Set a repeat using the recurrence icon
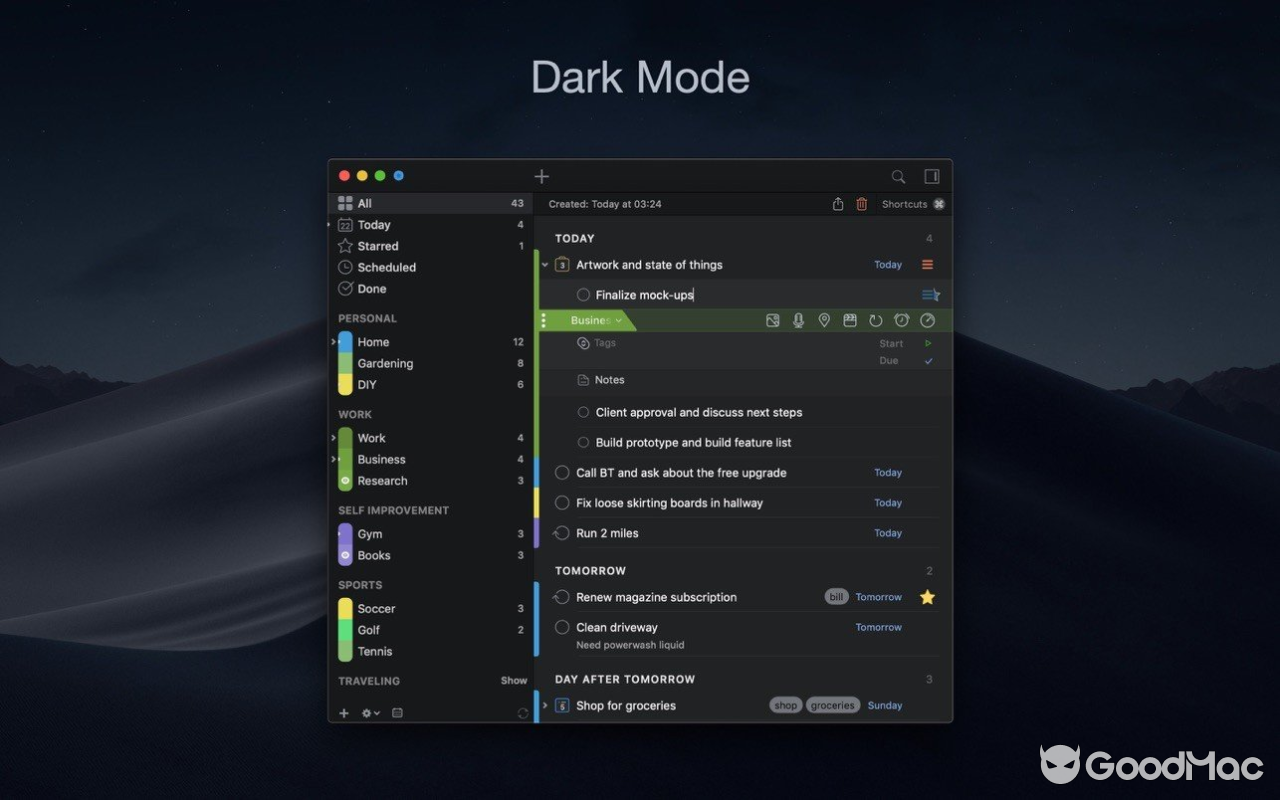The image size is (1280, 800). tap(875, 320)
